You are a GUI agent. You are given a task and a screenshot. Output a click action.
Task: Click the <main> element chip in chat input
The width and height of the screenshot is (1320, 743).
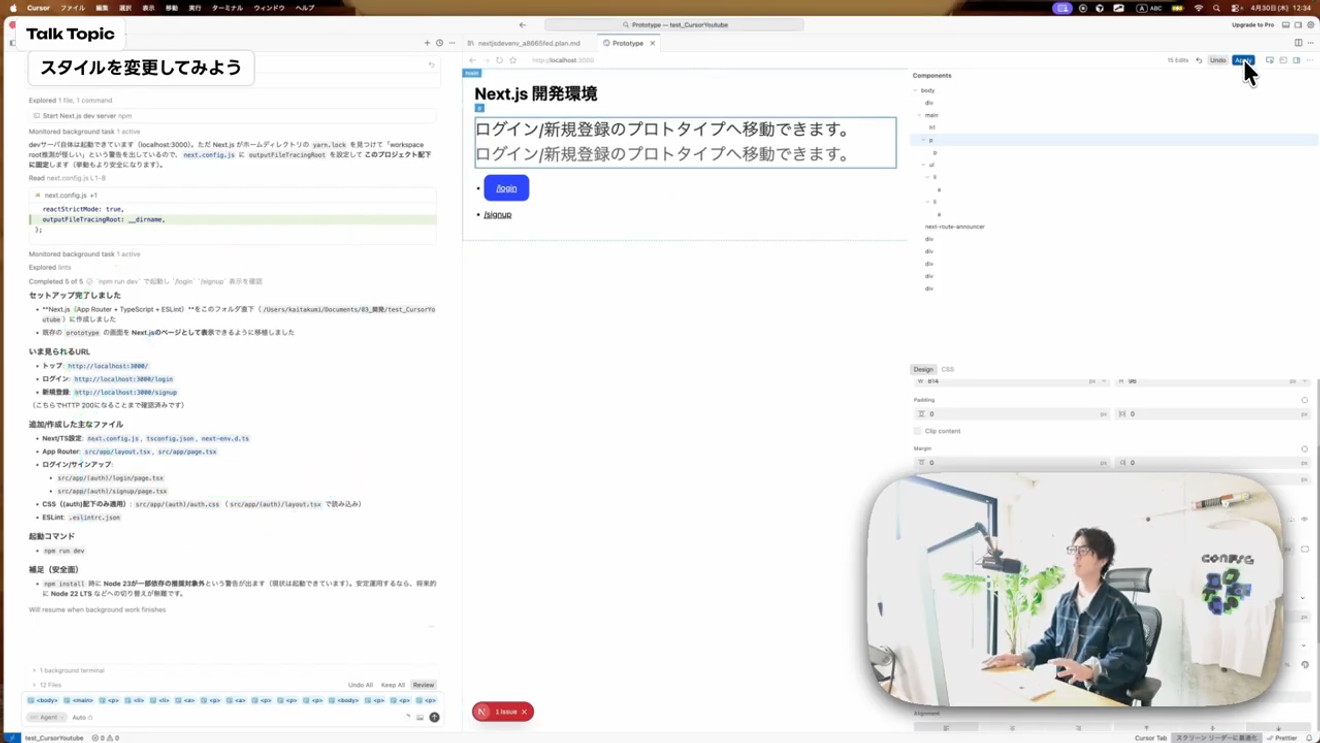(x=79, y=700)
